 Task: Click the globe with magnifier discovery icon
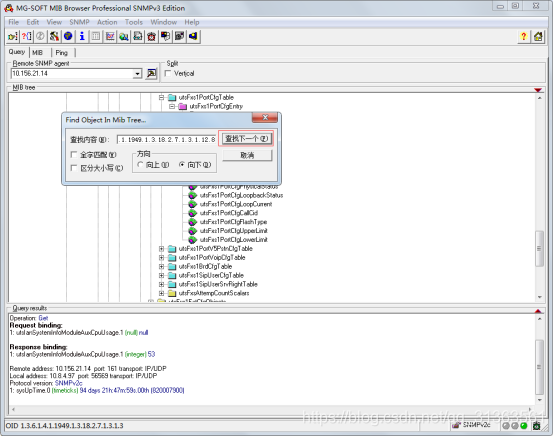click(x=124, y=36)
